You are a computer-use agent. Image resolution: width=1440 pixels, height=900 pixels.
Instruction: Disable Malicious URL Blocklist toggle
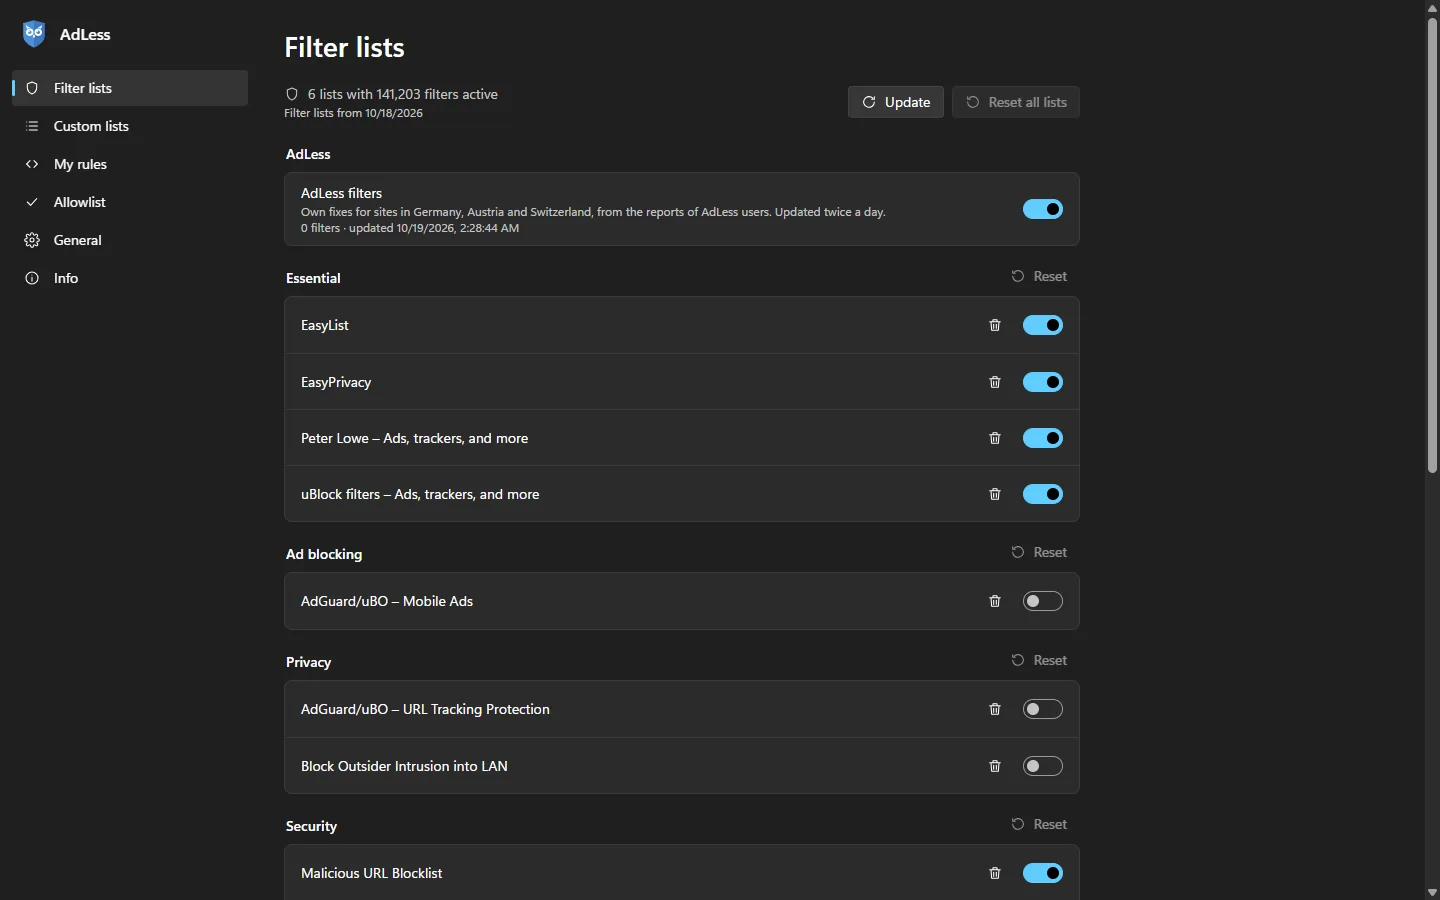(x=1043, y=873)
